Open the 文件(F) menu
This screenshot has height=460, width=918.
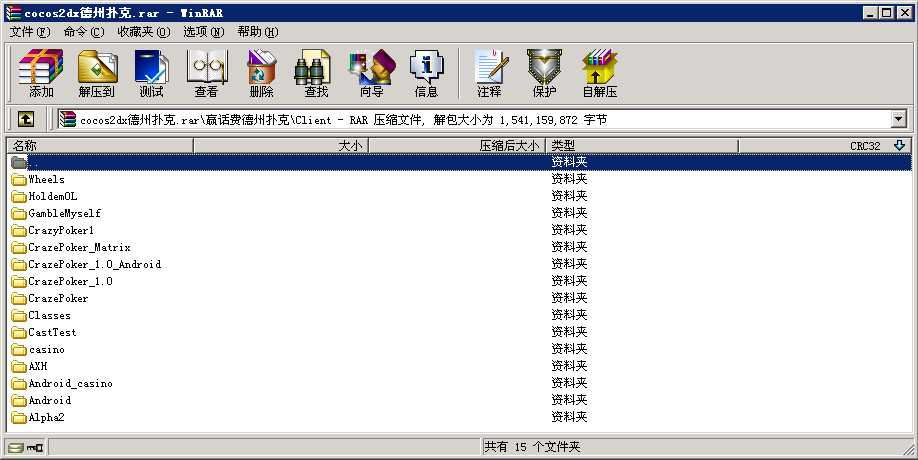30,32
